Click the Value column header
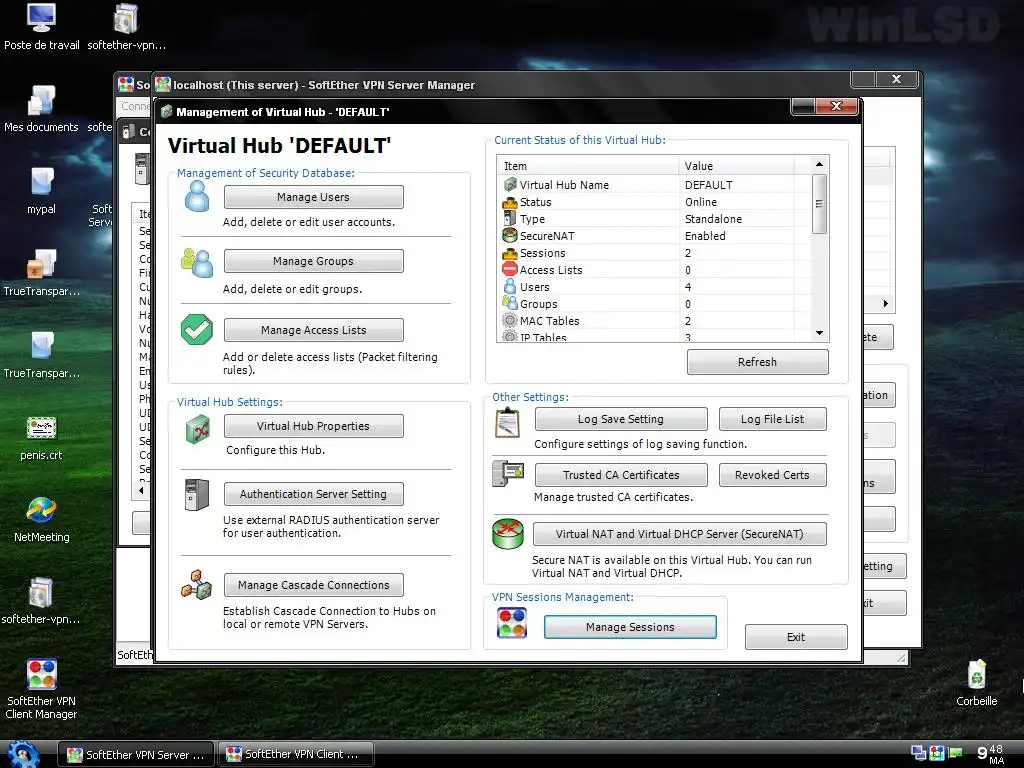The height and width of the screenshot is (768, 1024). pyautogui.click(x=737, y=166)
